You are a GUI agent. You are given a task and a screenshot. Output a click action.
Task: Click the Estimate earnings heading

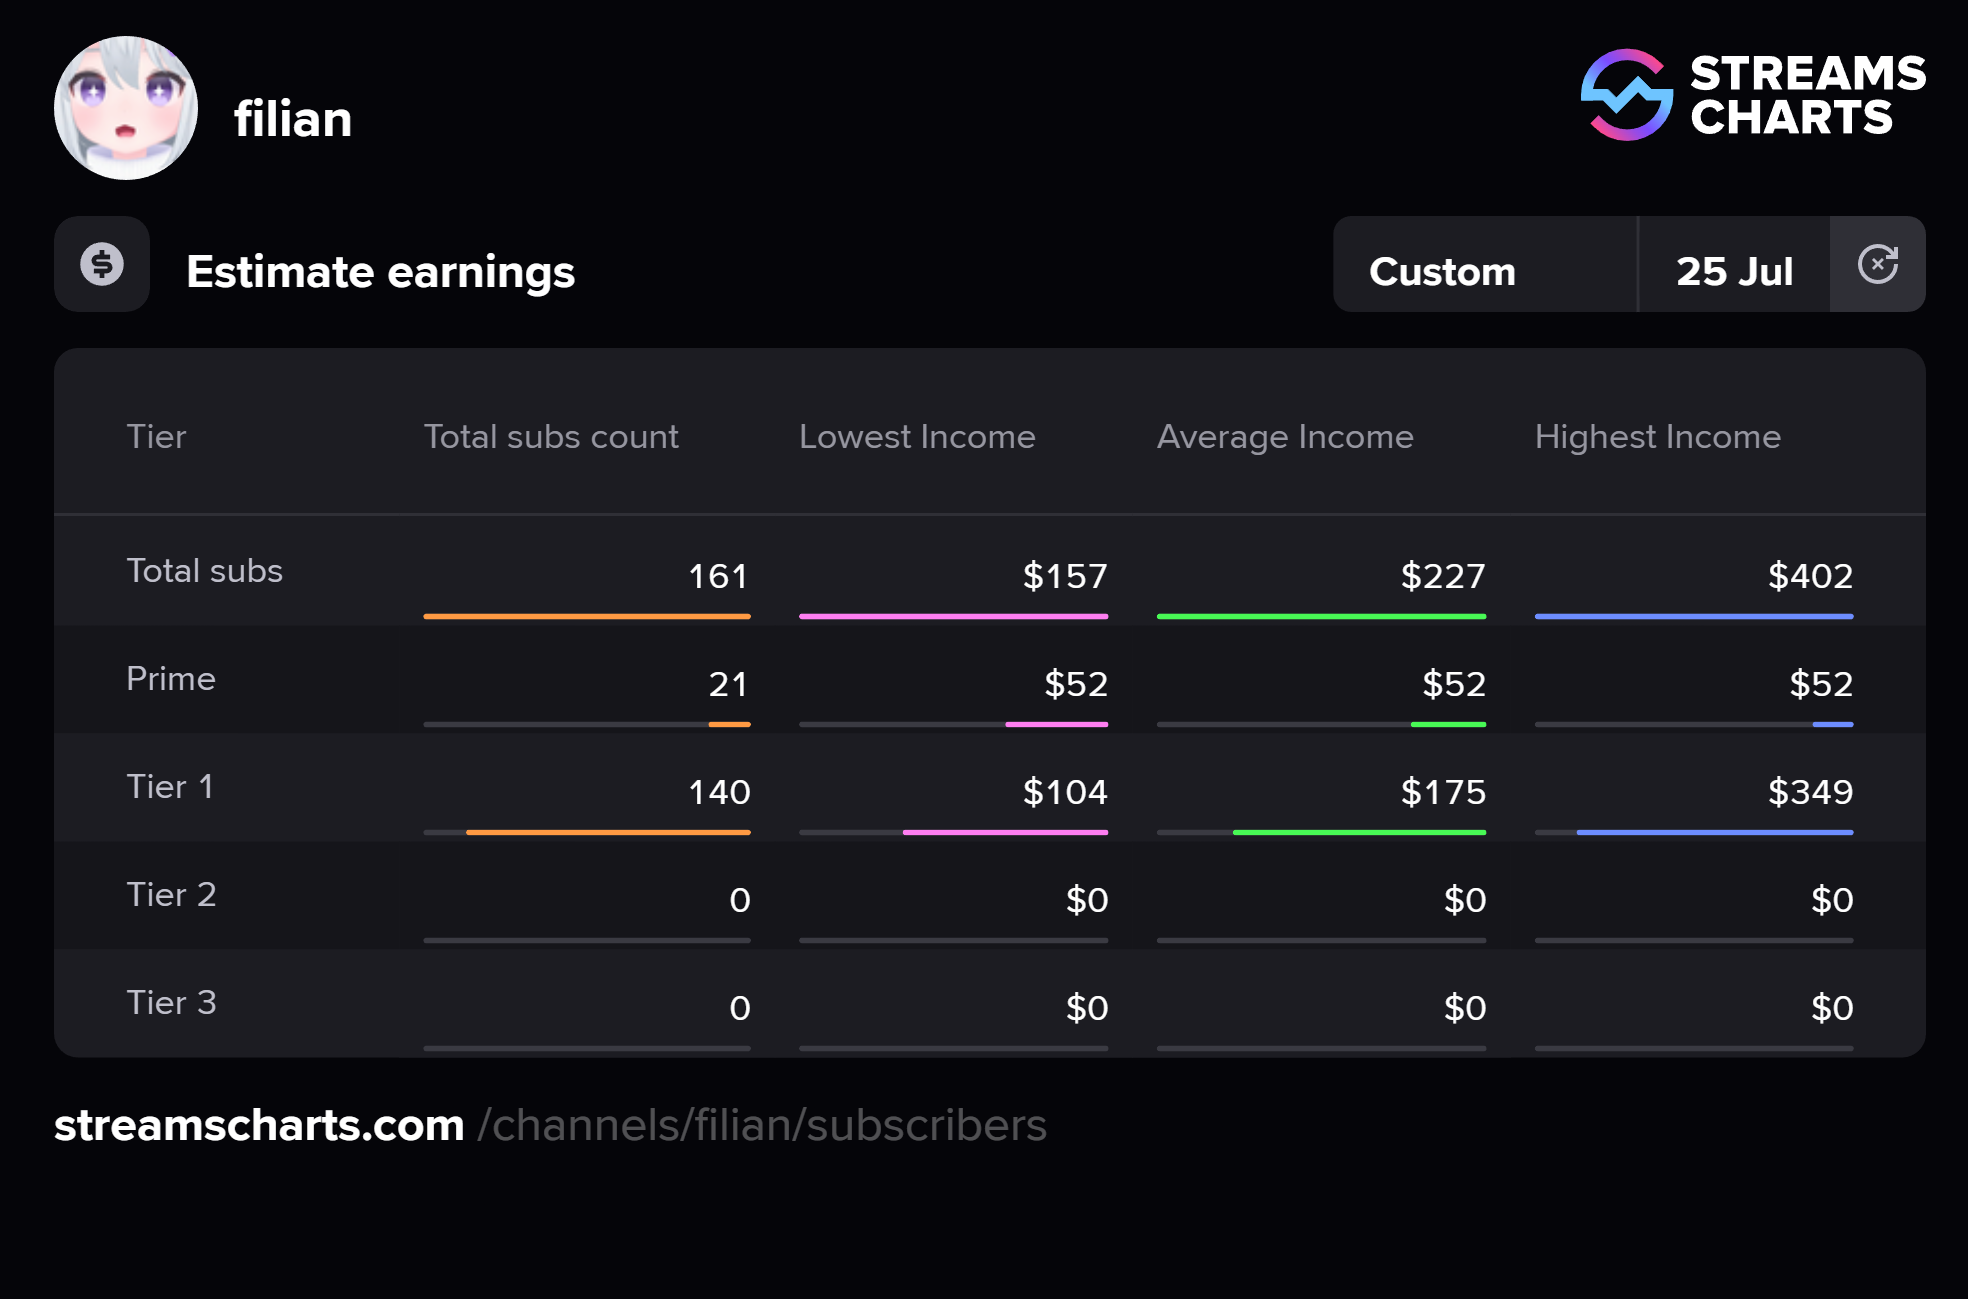pos(380,272)
